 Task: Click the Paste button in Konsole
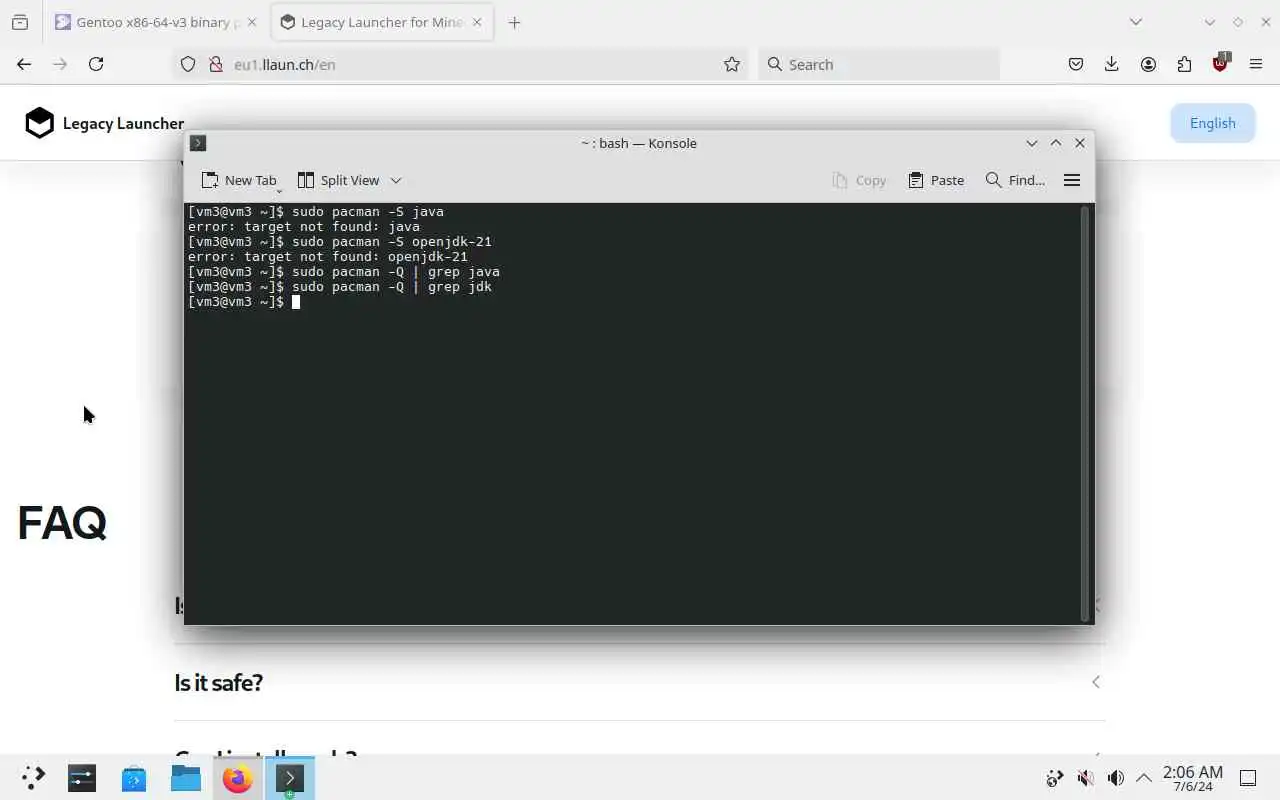tap(936, 180)
